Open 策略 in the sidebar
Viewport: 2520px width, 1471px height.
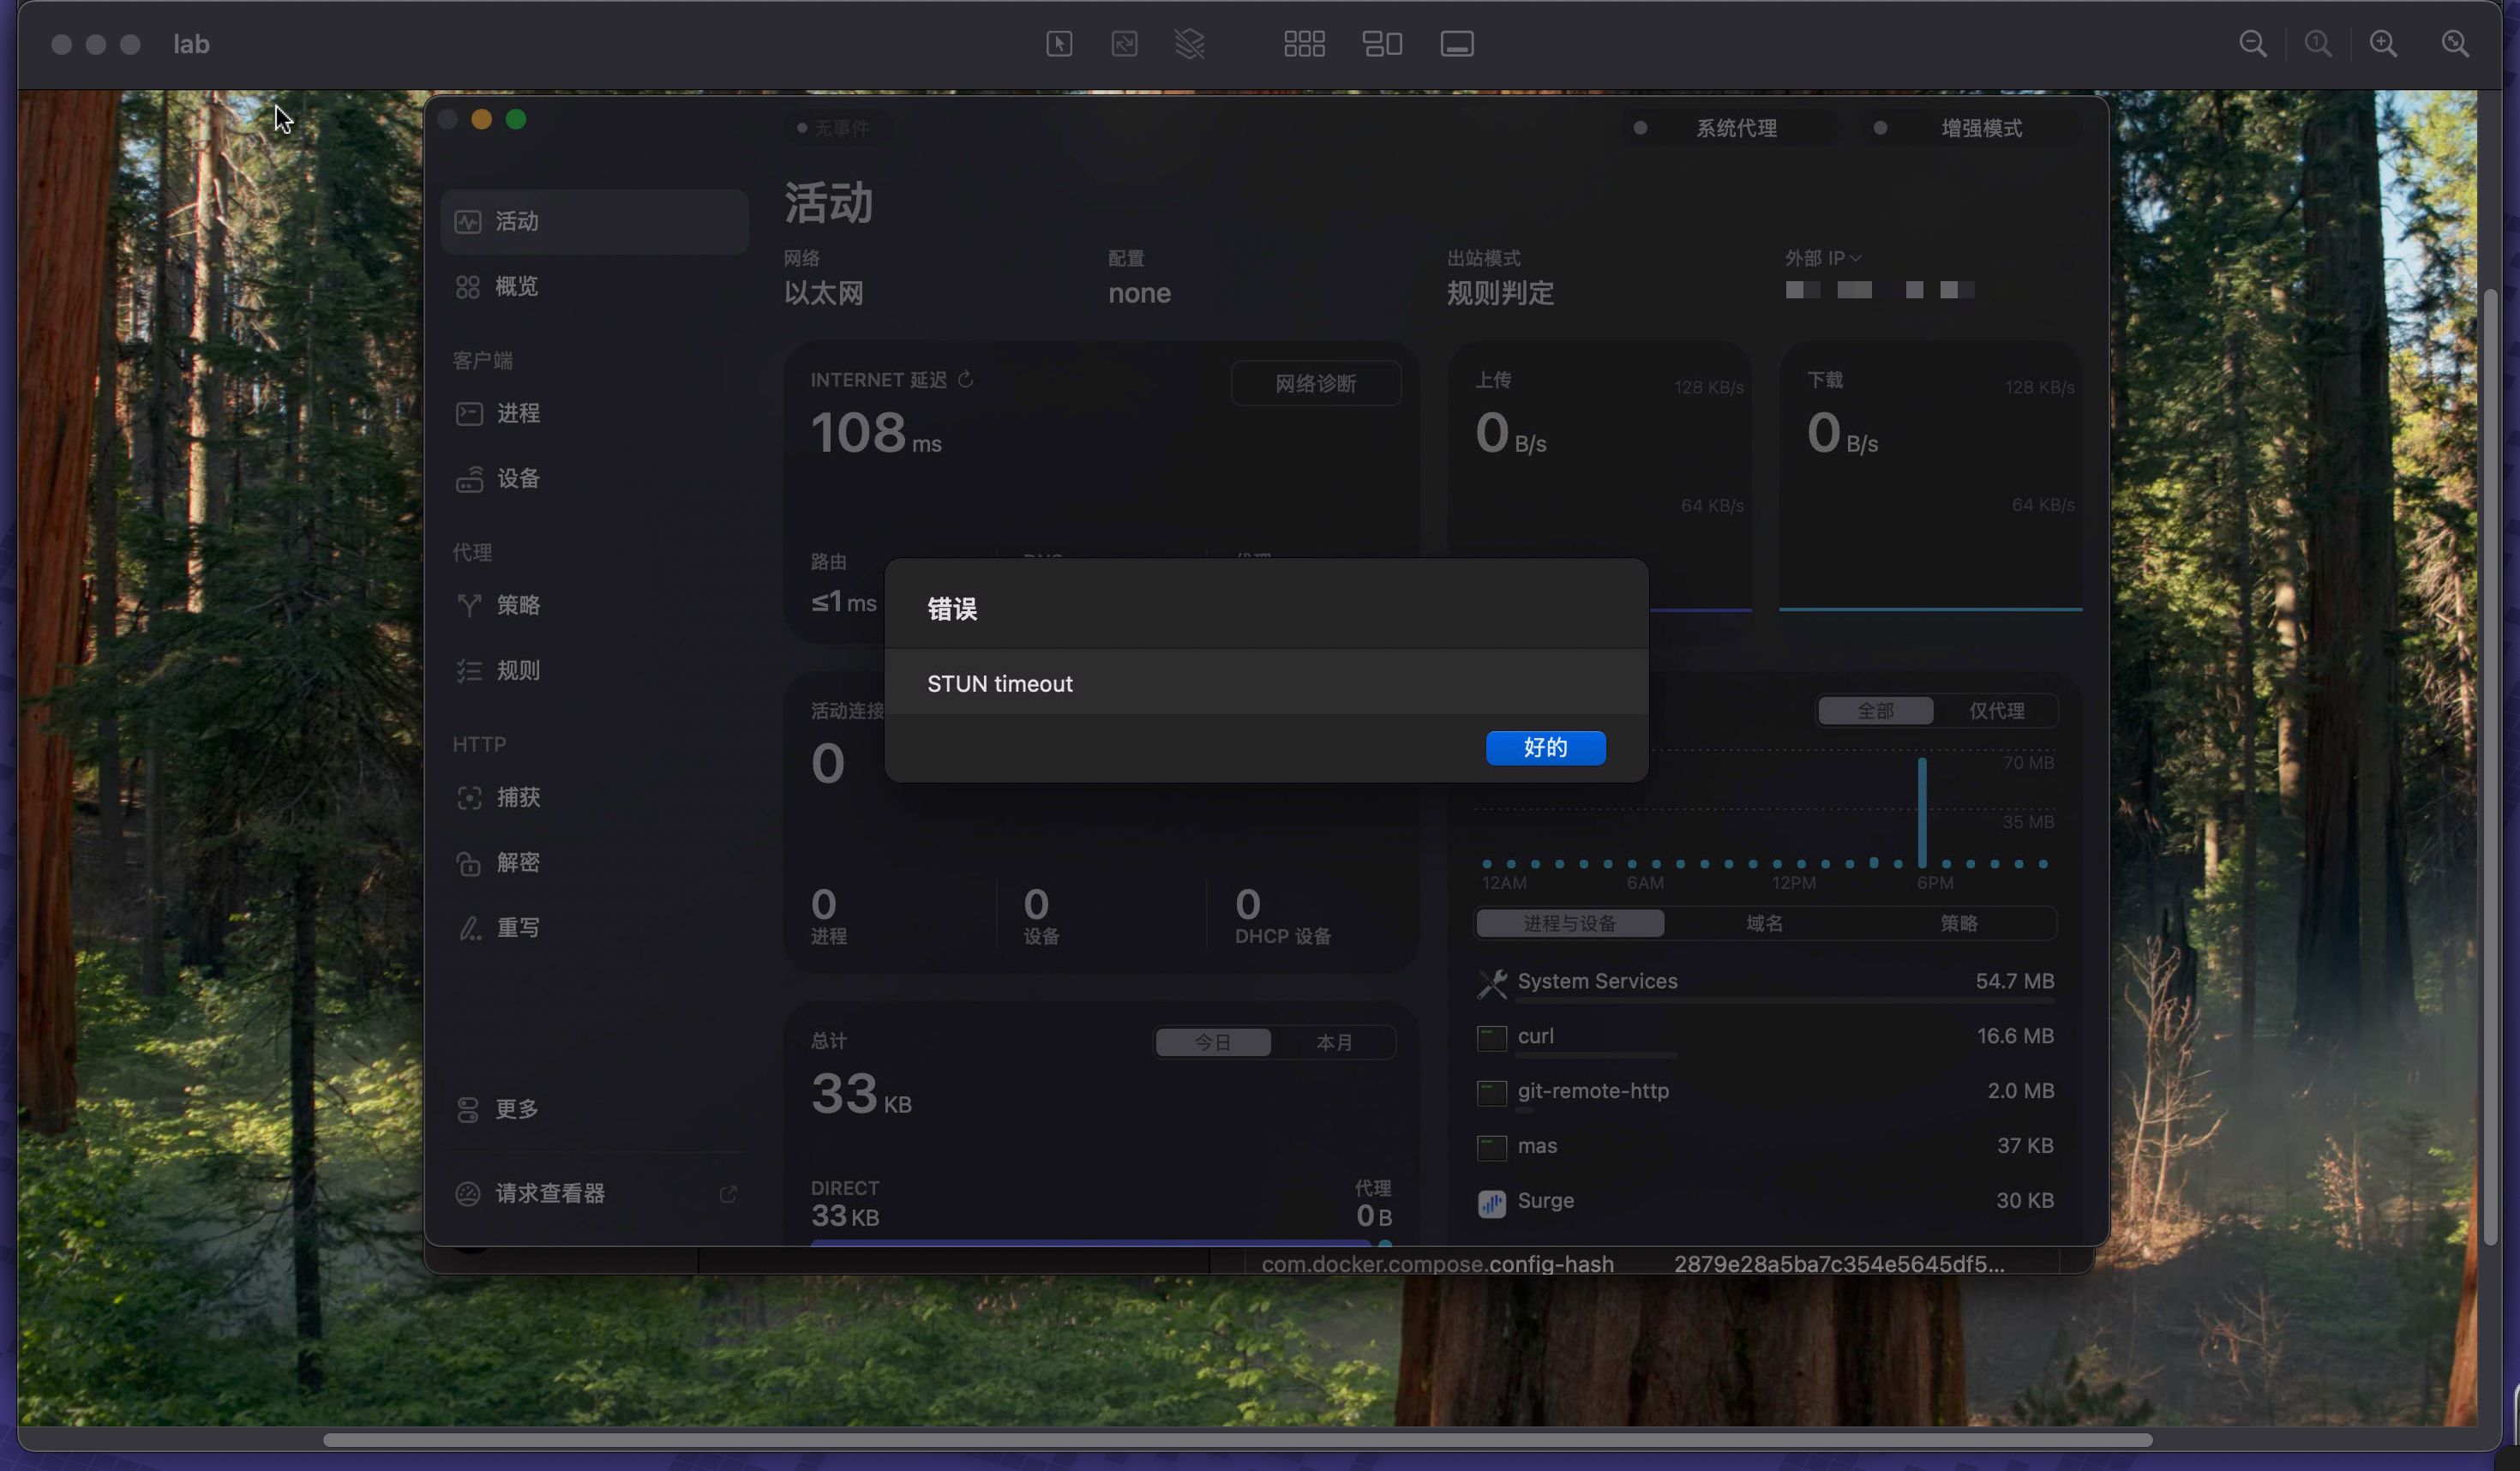point(594,605)
